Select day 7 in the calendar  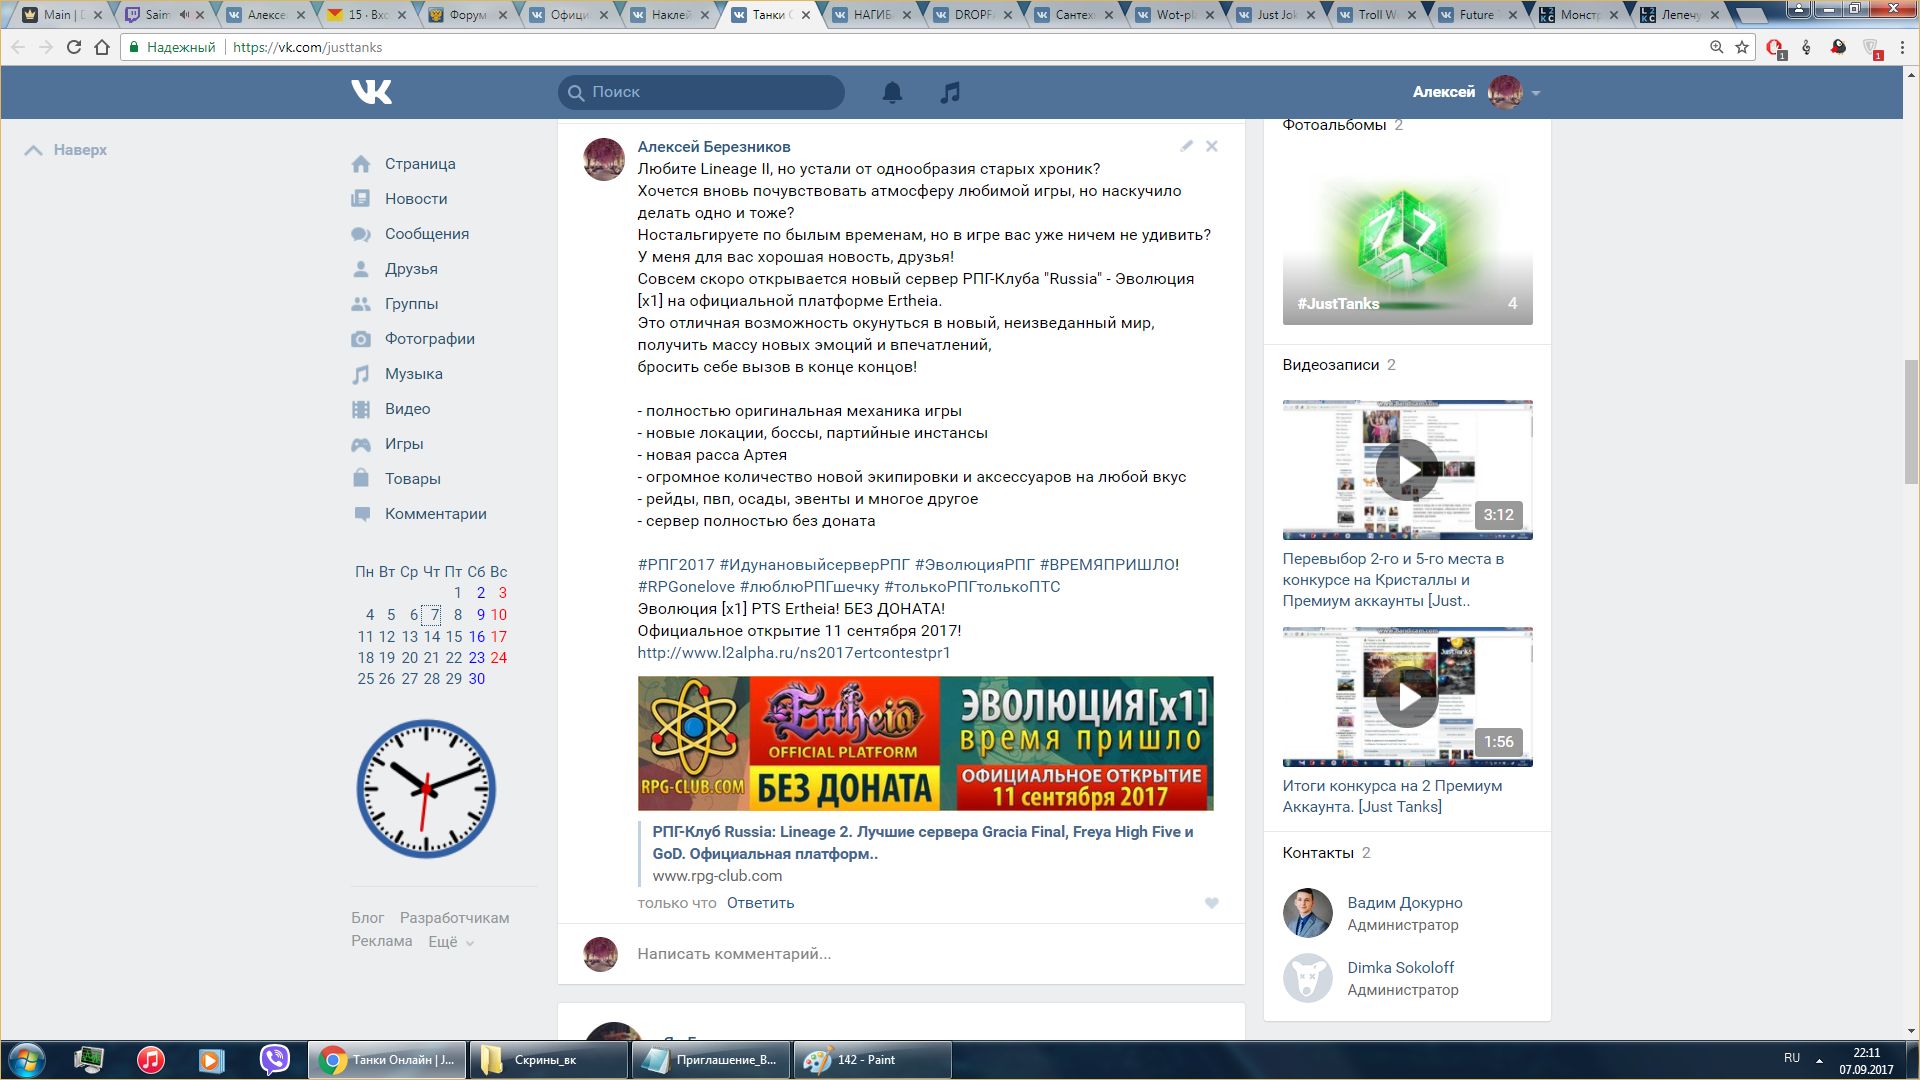433,615
